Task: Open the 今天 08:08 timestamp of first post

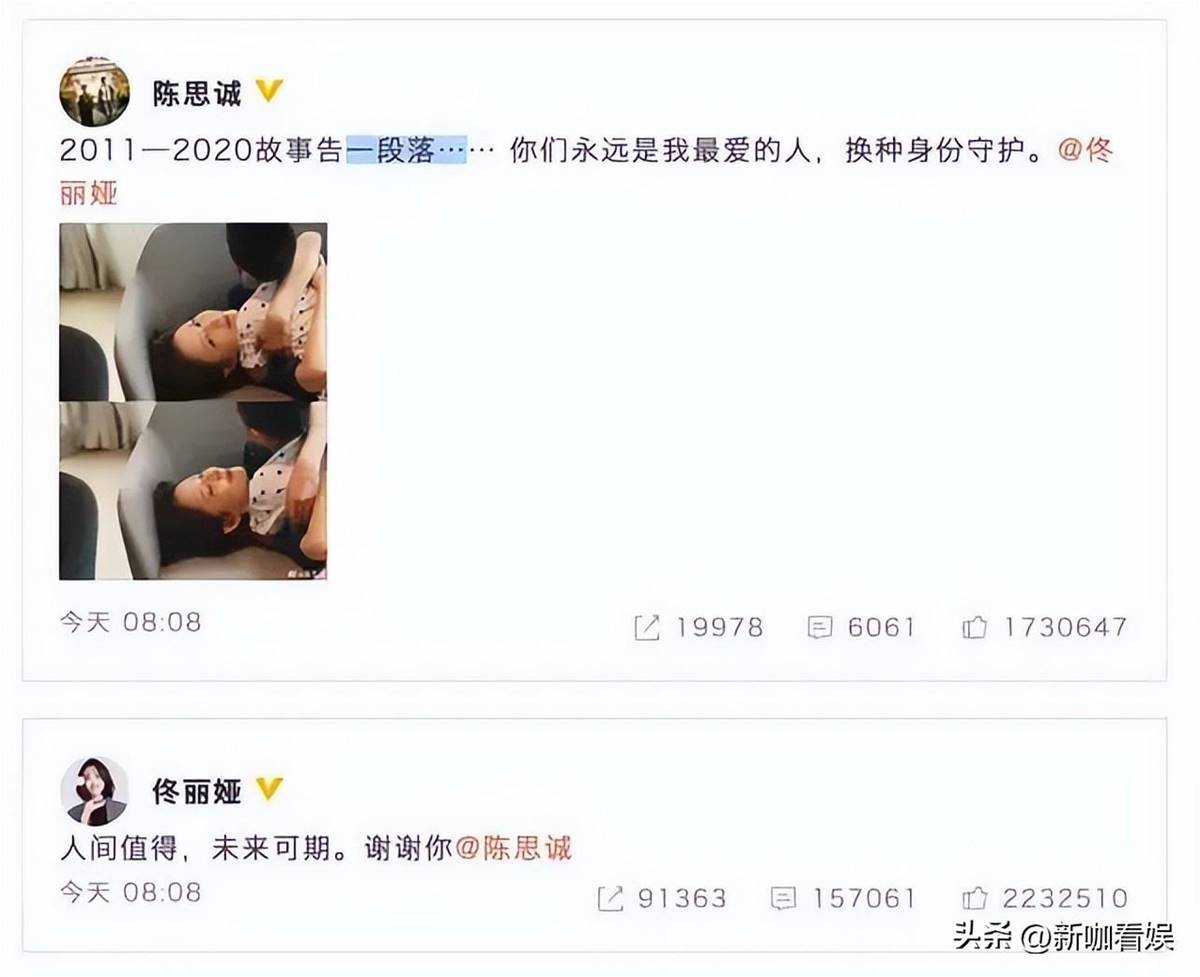Action: 130,622
